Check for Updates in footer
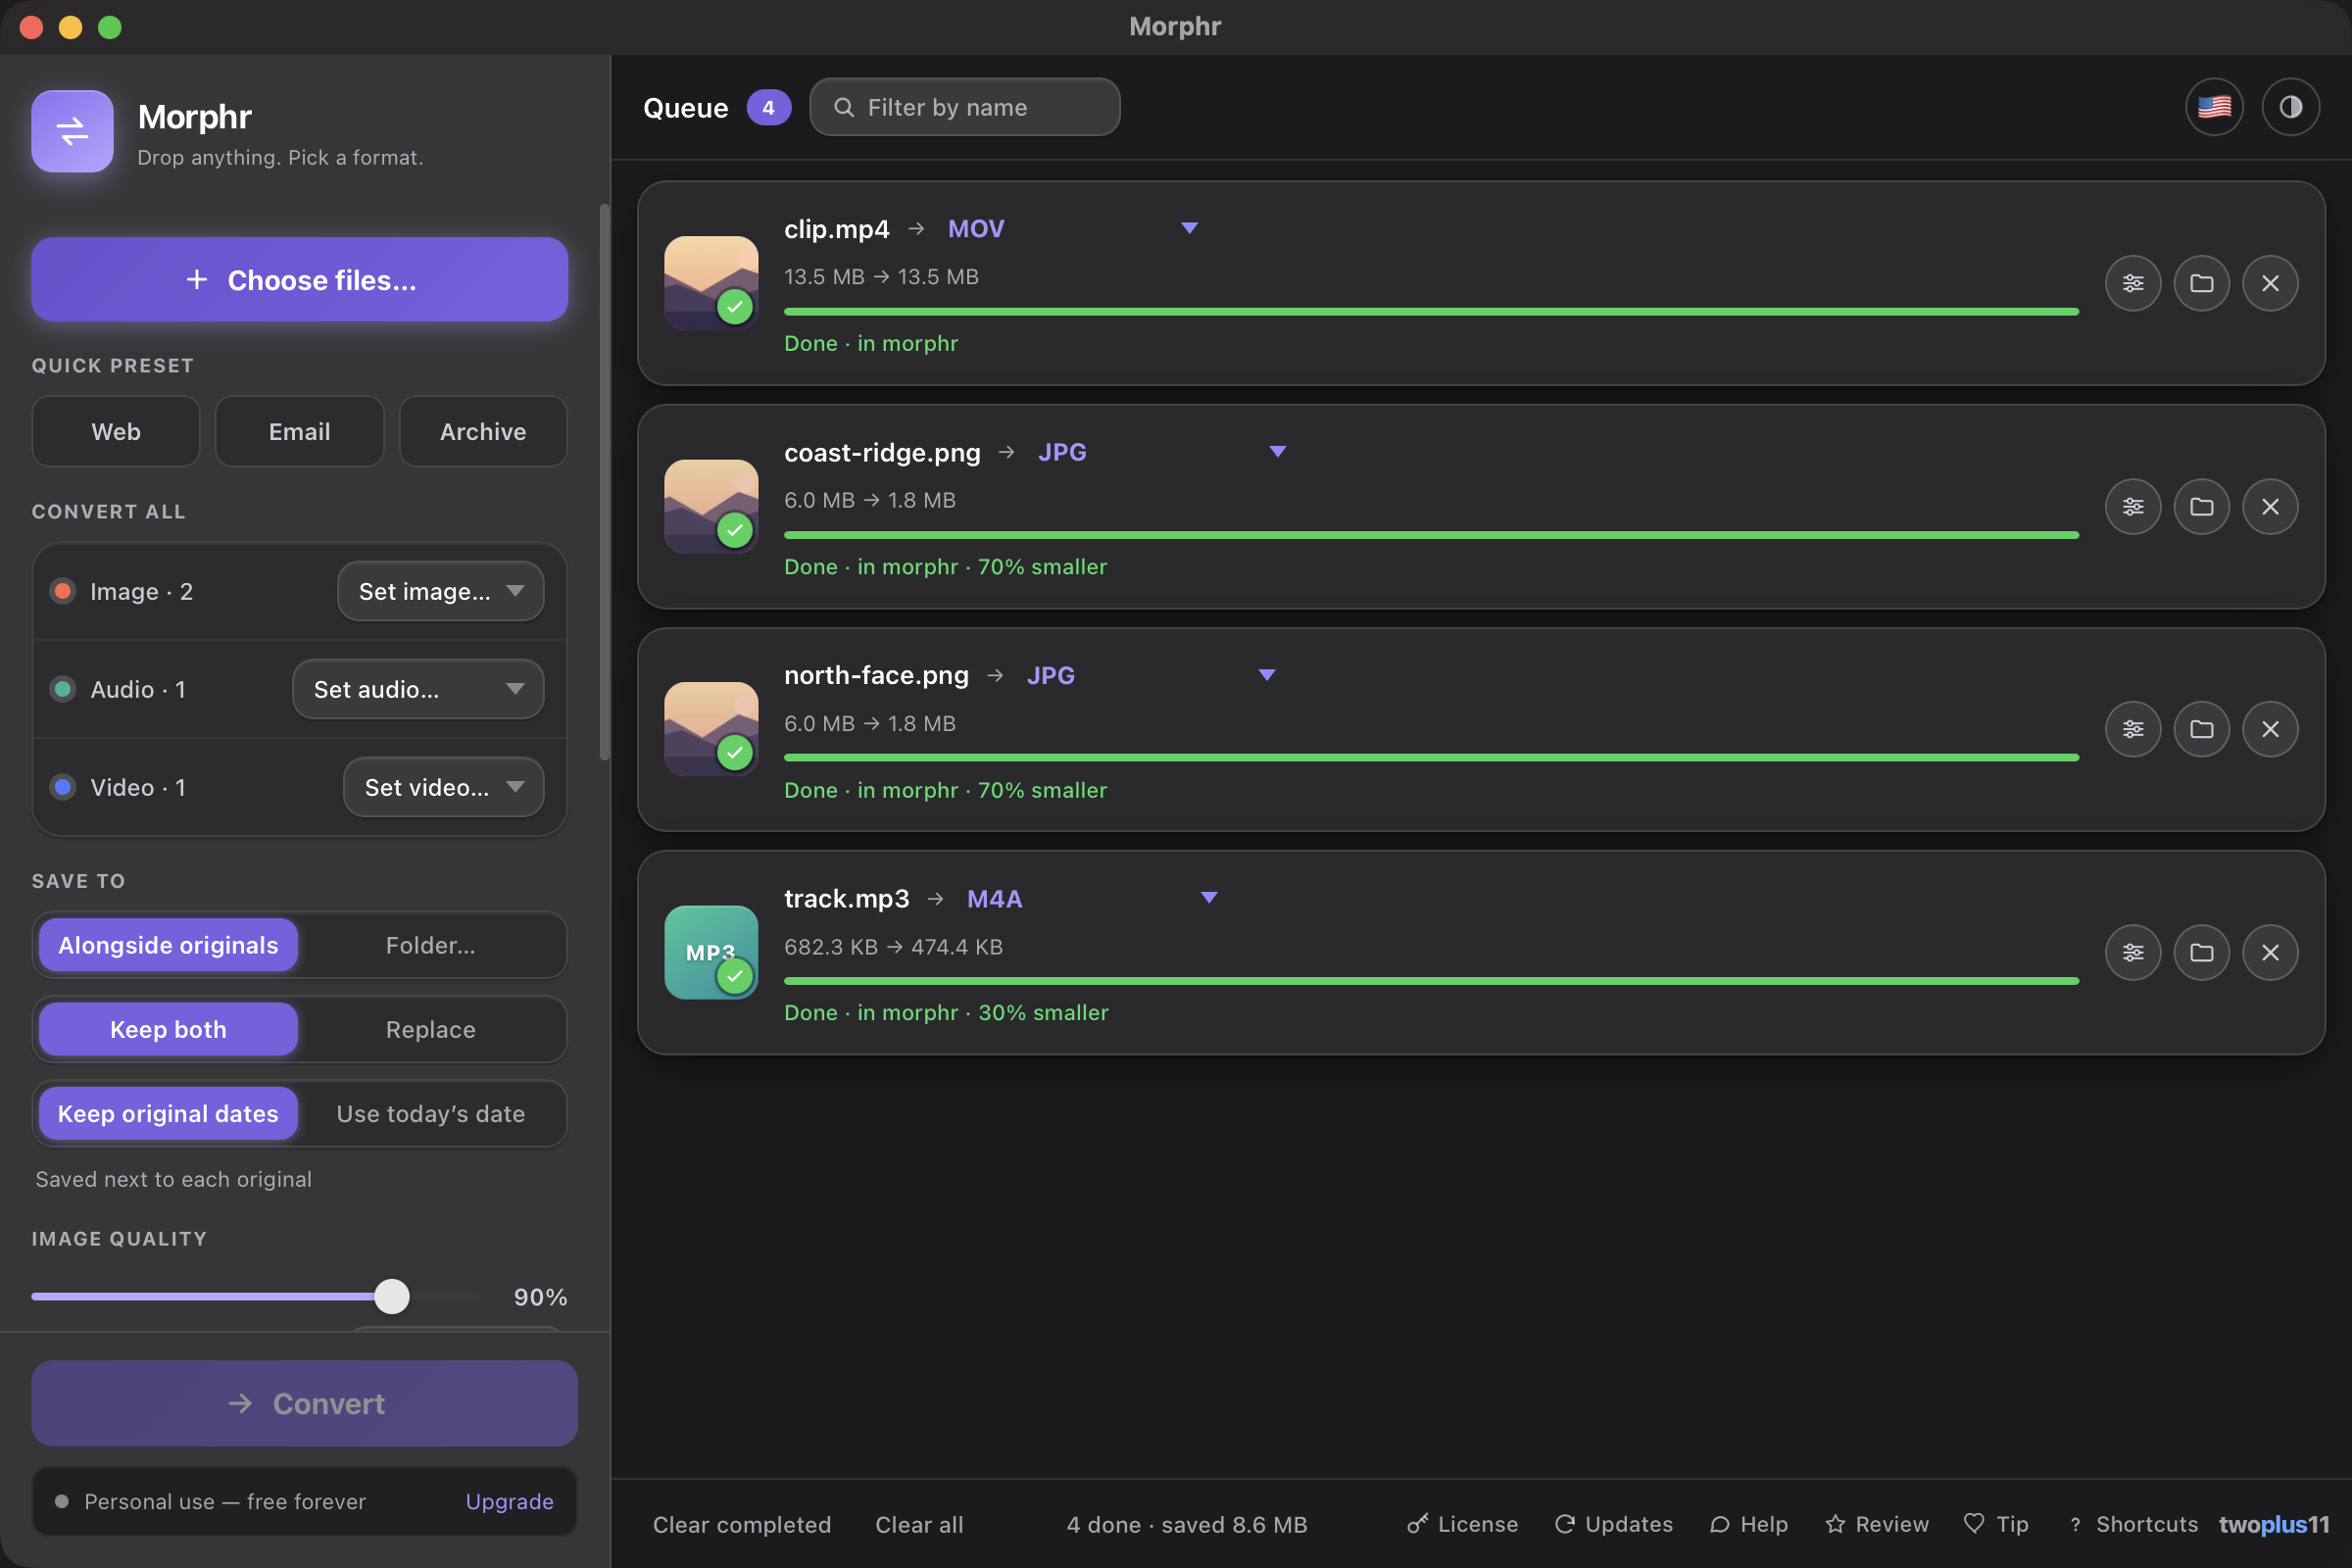This screenshot has width=2352, height=1568. (x=1613, y=1524)
